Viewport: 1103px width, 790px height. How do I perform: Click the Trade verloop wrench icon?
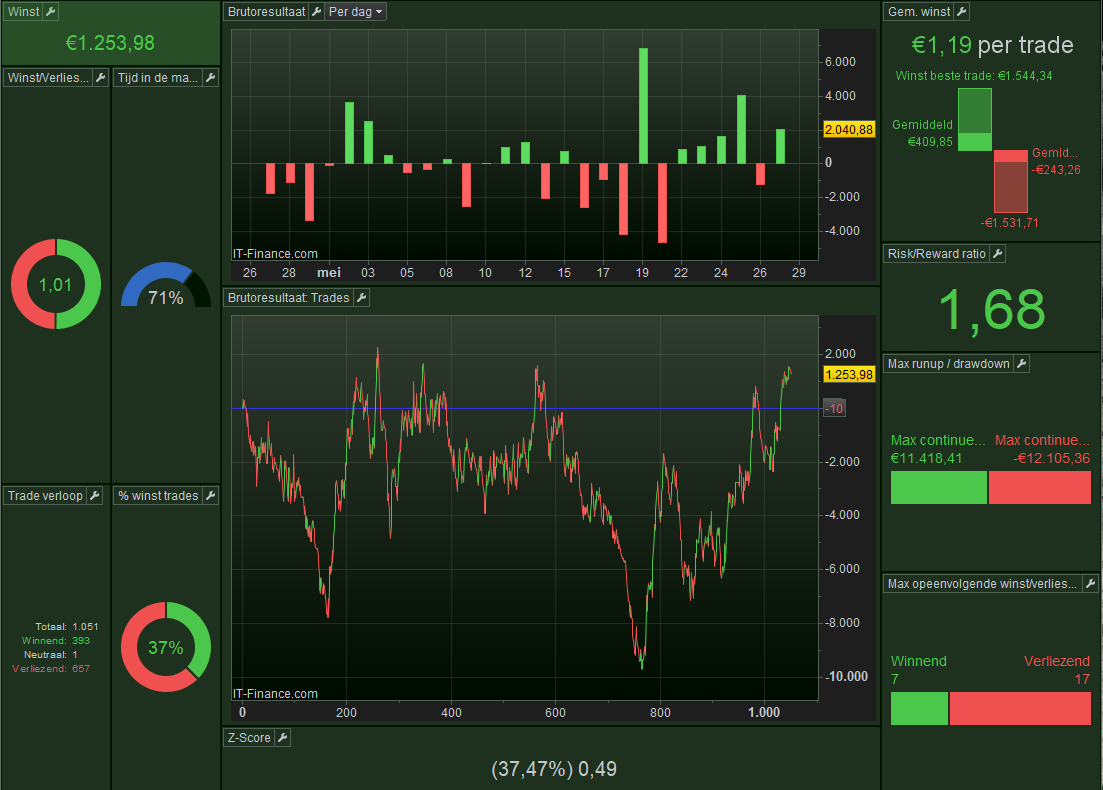click(x=94, y=495)
